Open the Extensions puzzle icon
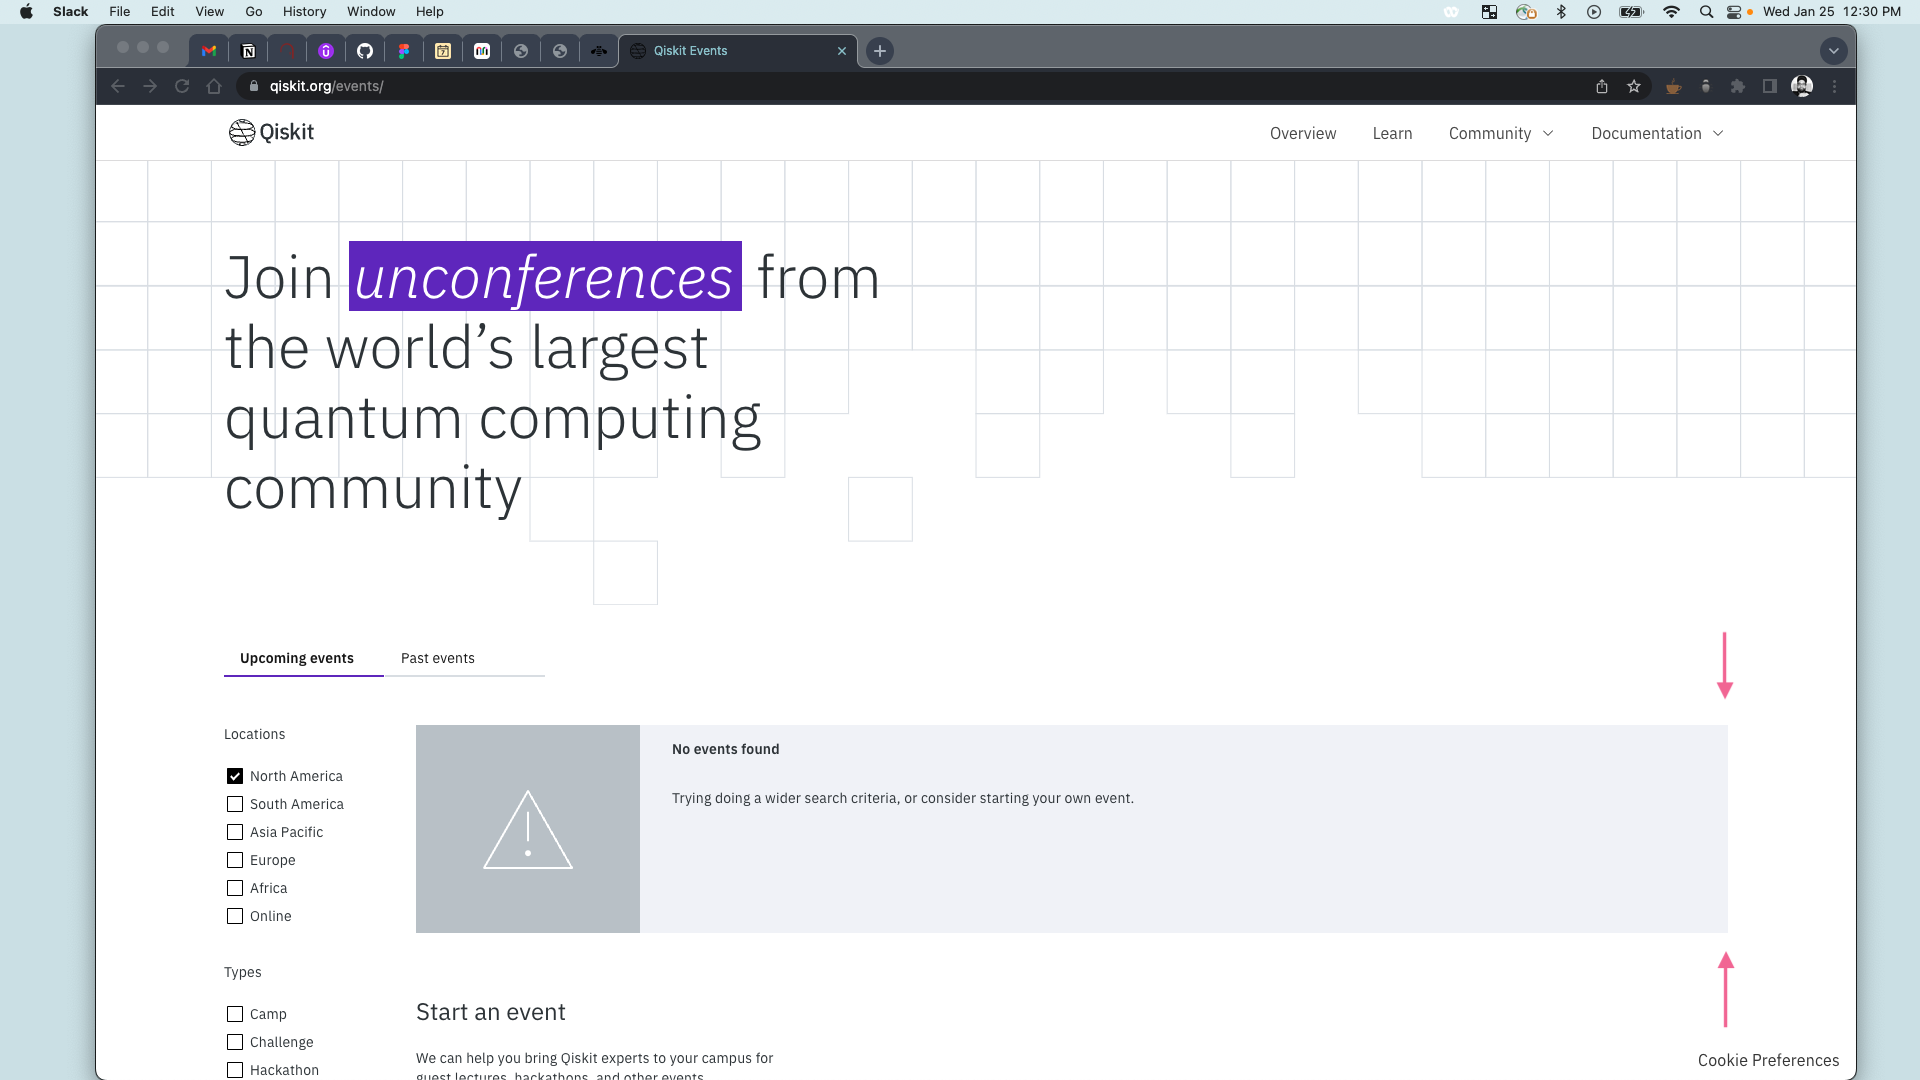The height and width of the screenshot is (1080, 1920). point(1738,86)
